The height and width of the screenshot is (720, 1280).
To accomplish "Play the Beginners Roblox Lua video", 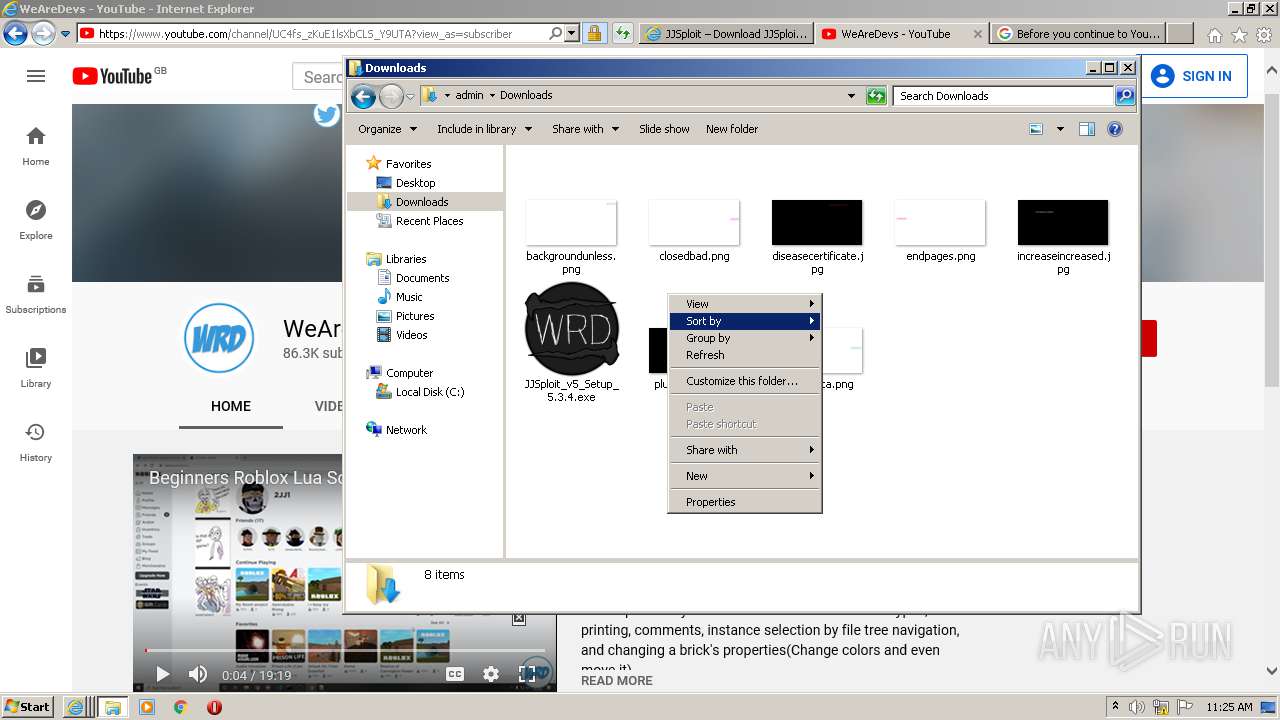I will pyautogui.click(x=162, y=674).
